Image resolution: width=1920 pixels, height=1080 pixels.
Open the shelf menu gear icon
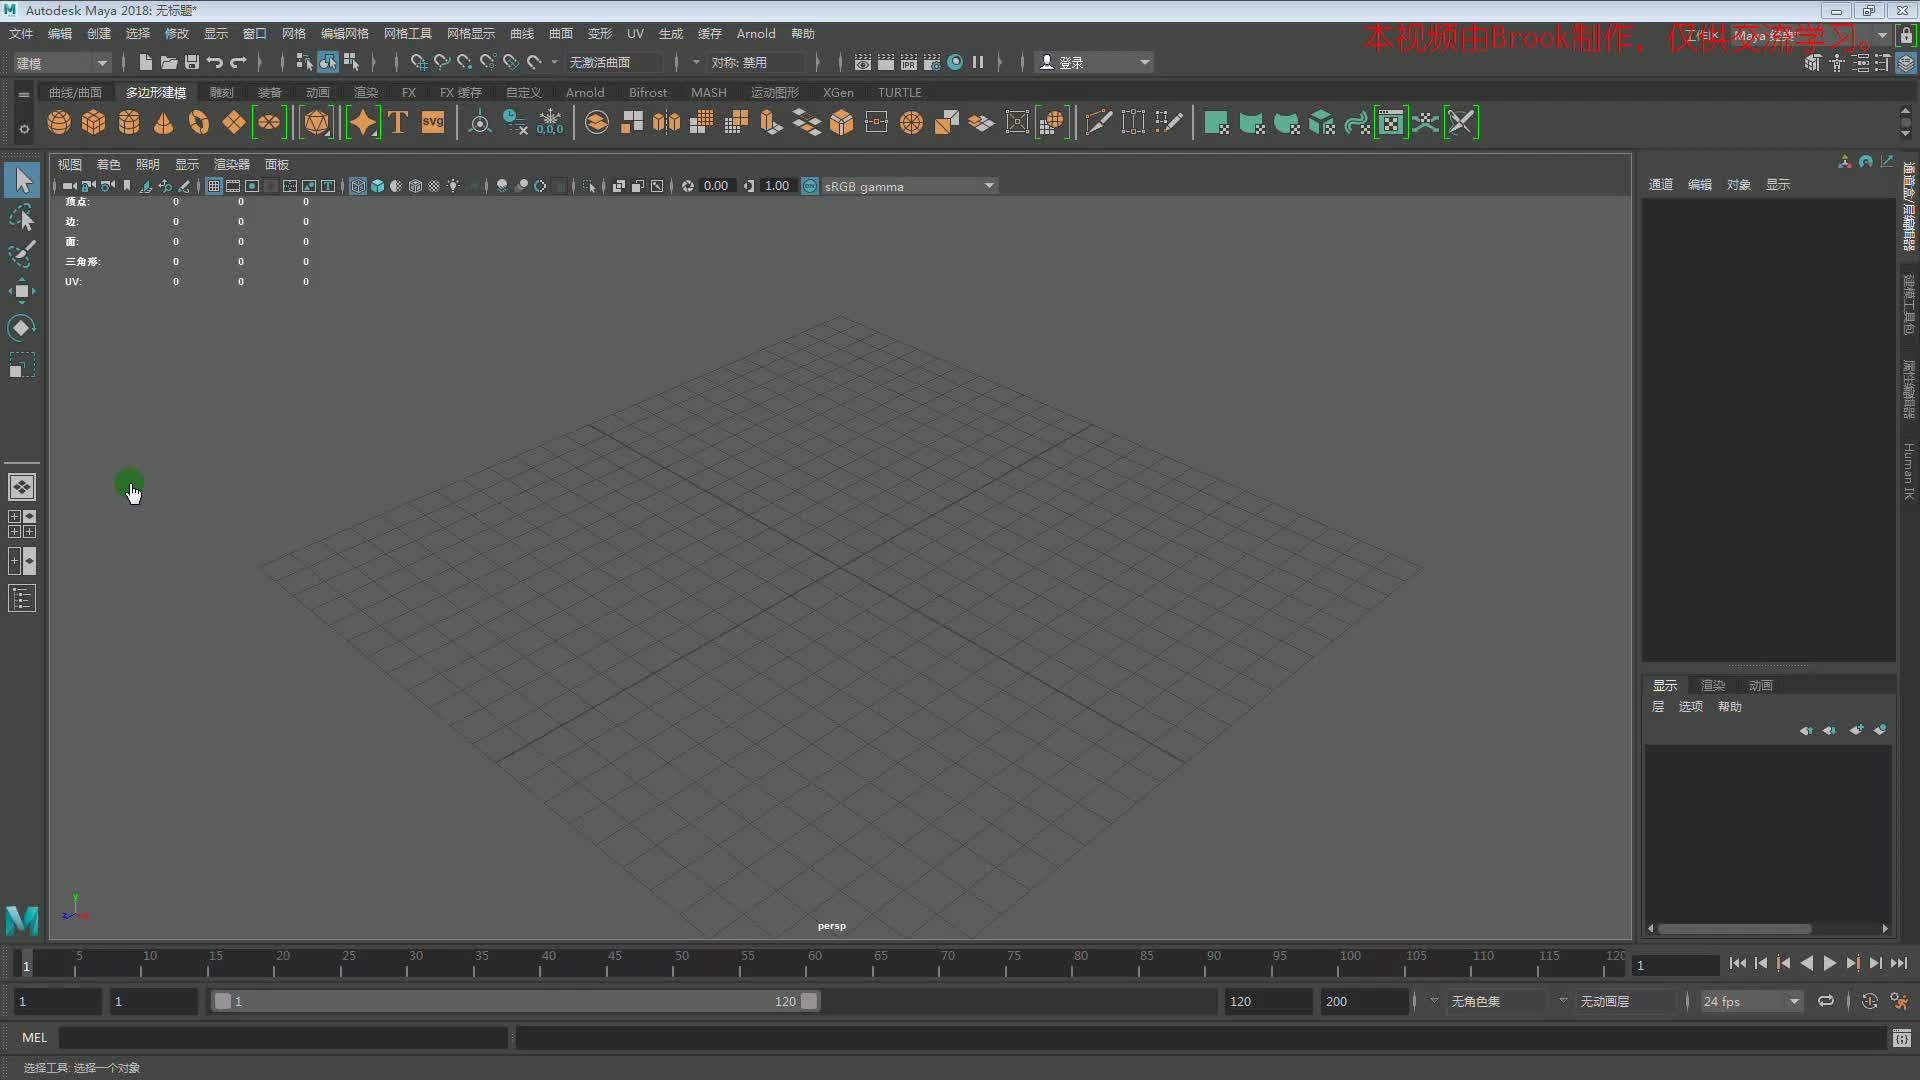[x=24, y=129]
